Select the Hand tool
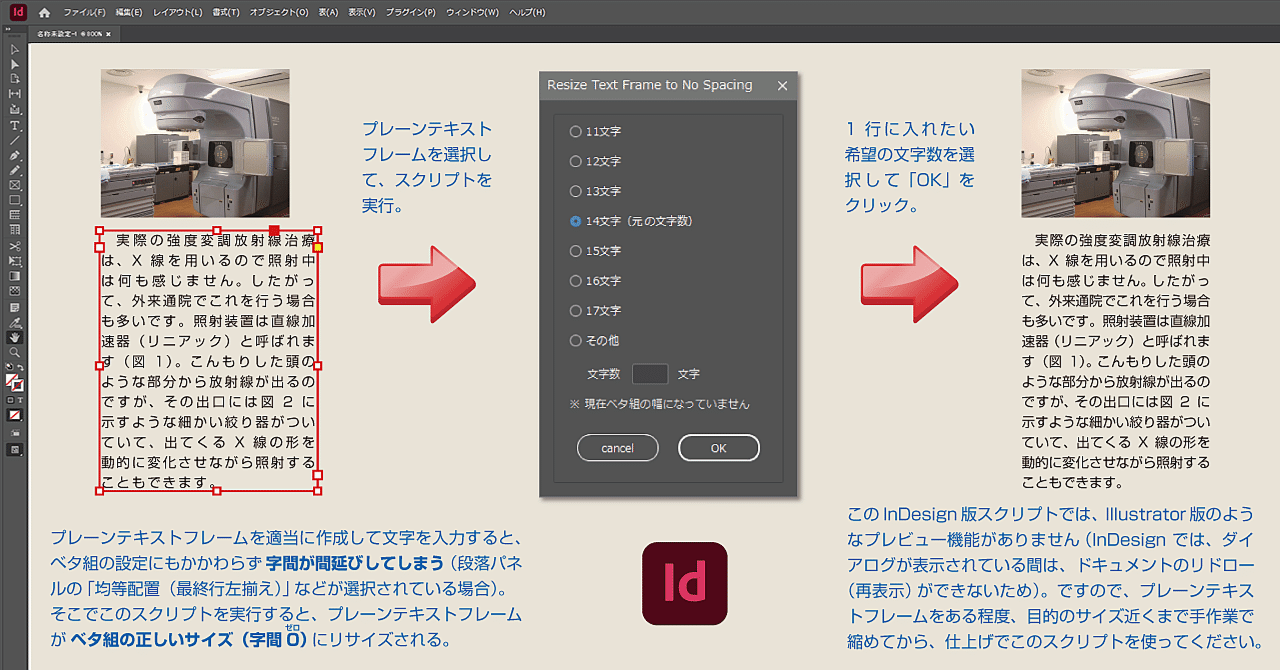 point(14,337)
